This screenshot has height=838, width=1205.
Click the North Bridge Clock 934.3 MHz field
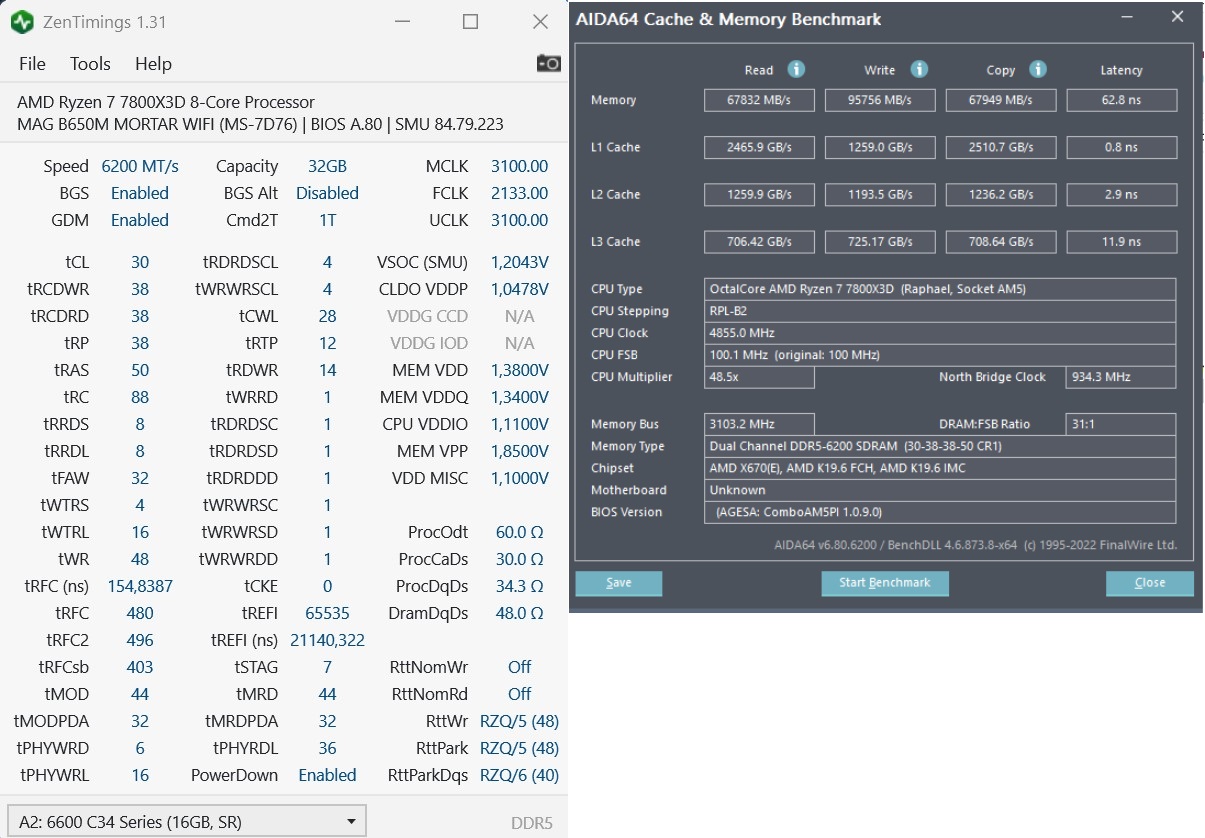1122,377
